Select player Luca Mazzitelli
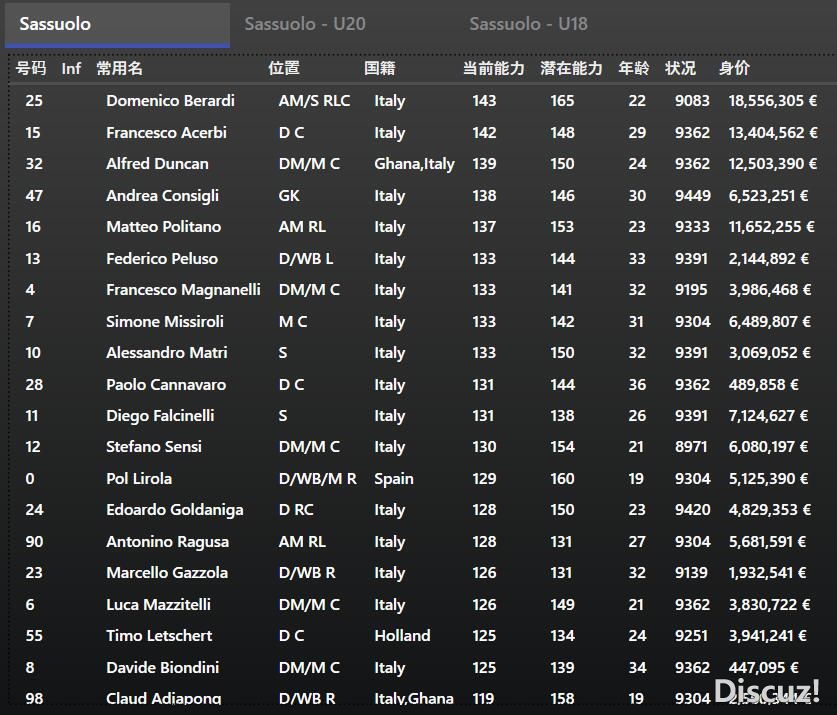Image resolution: width=837 pixels, height=715 pixels. (159, 605)
